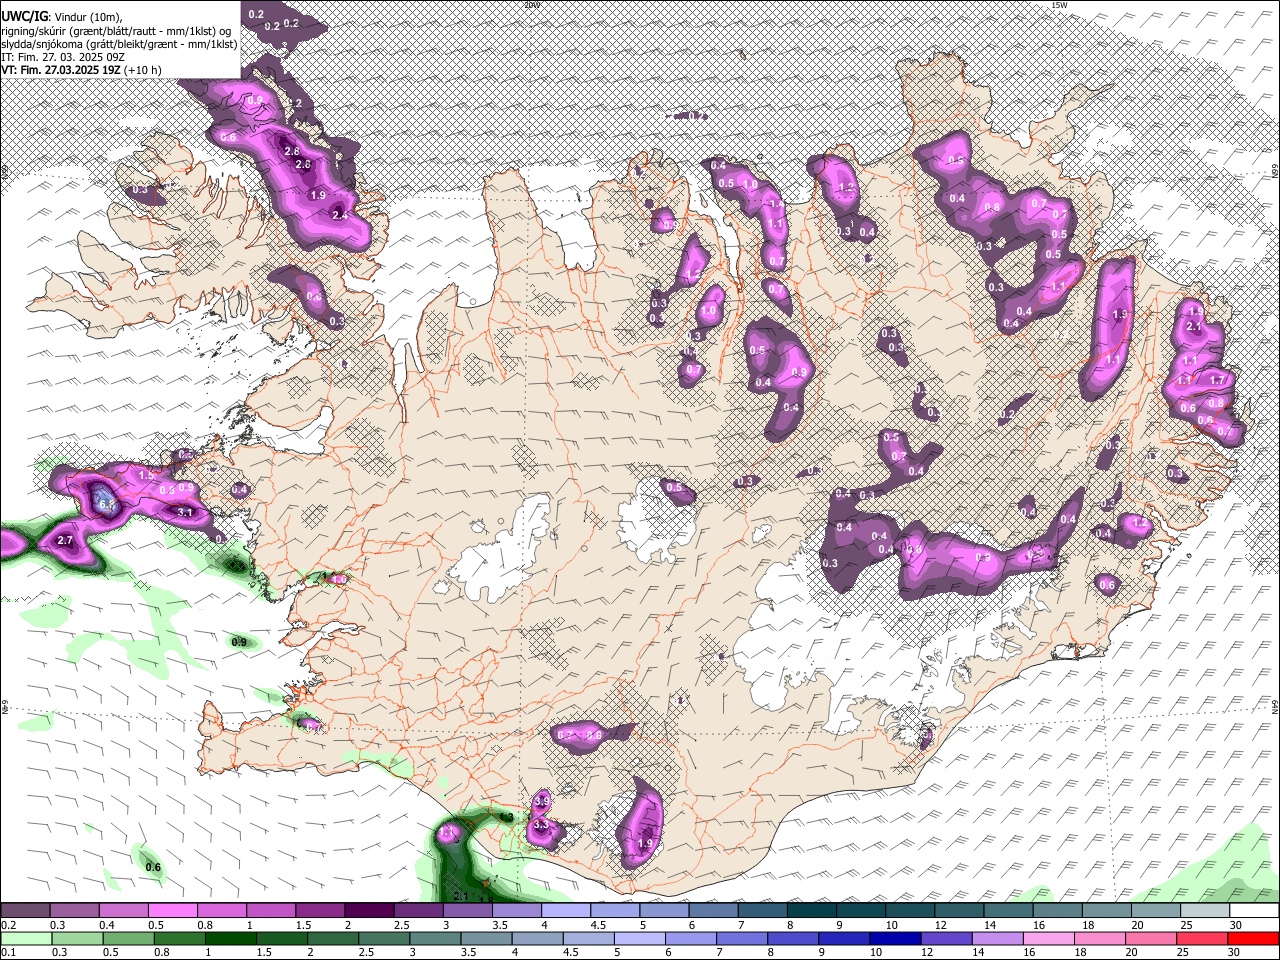This screenshot has height=960, width=1280.
Task: Choose the rain legend swatch between 14 and 16
Action: point(997,938)
